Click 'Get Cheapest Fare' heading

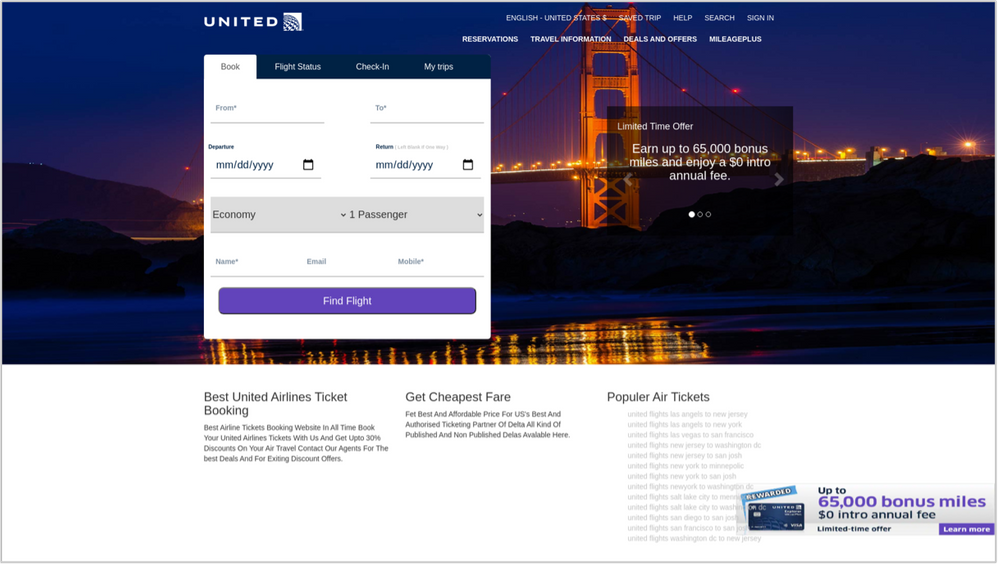pyautogui.click(x=458, y=397)
